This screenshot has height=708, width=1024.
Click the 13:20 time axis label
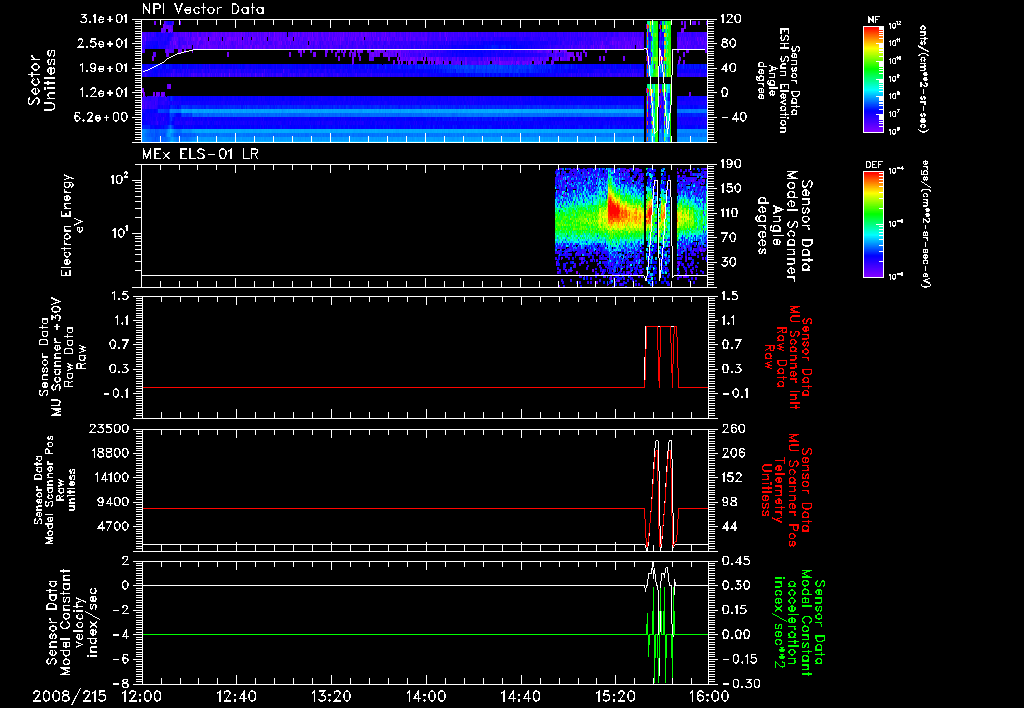(332, 696)
